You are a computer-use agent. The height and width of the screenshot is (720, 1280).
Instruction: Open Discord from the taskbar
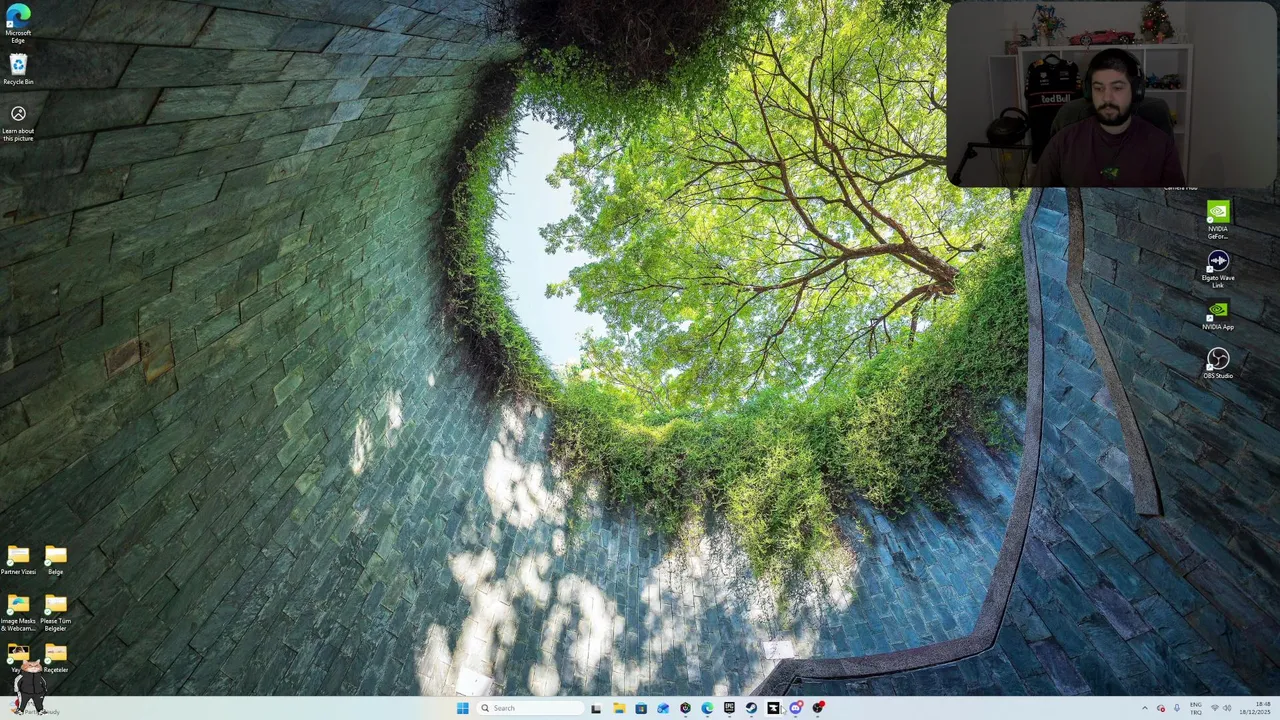click(x=796, y=708)
